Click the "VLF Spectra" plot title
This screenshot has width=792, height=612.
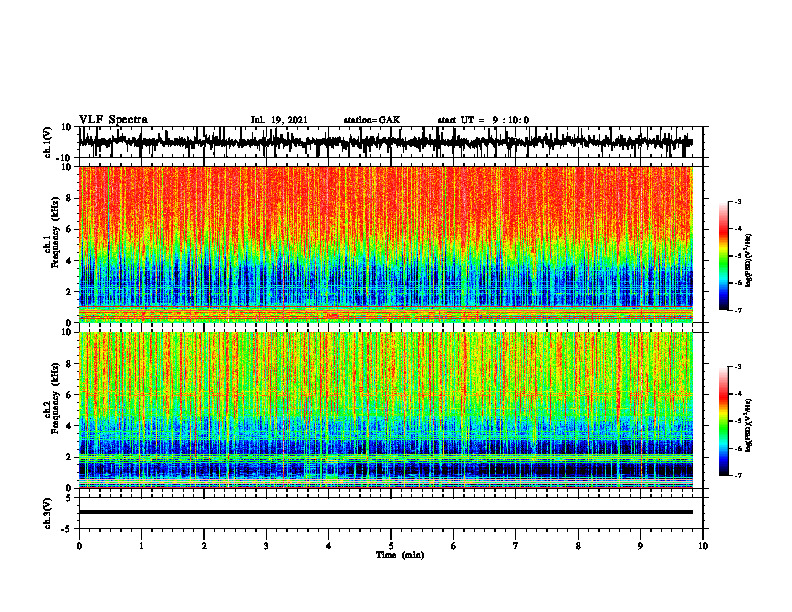(x=113, y=119)
